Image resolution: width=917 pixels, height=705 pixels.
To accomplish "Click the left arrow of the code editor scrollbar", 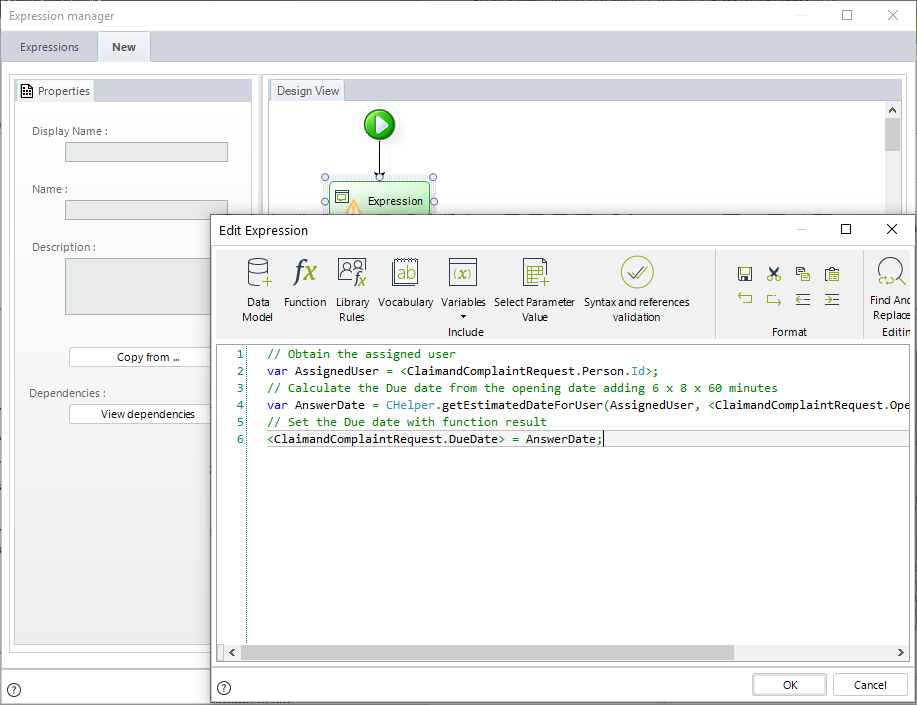I will click(232, 652).
